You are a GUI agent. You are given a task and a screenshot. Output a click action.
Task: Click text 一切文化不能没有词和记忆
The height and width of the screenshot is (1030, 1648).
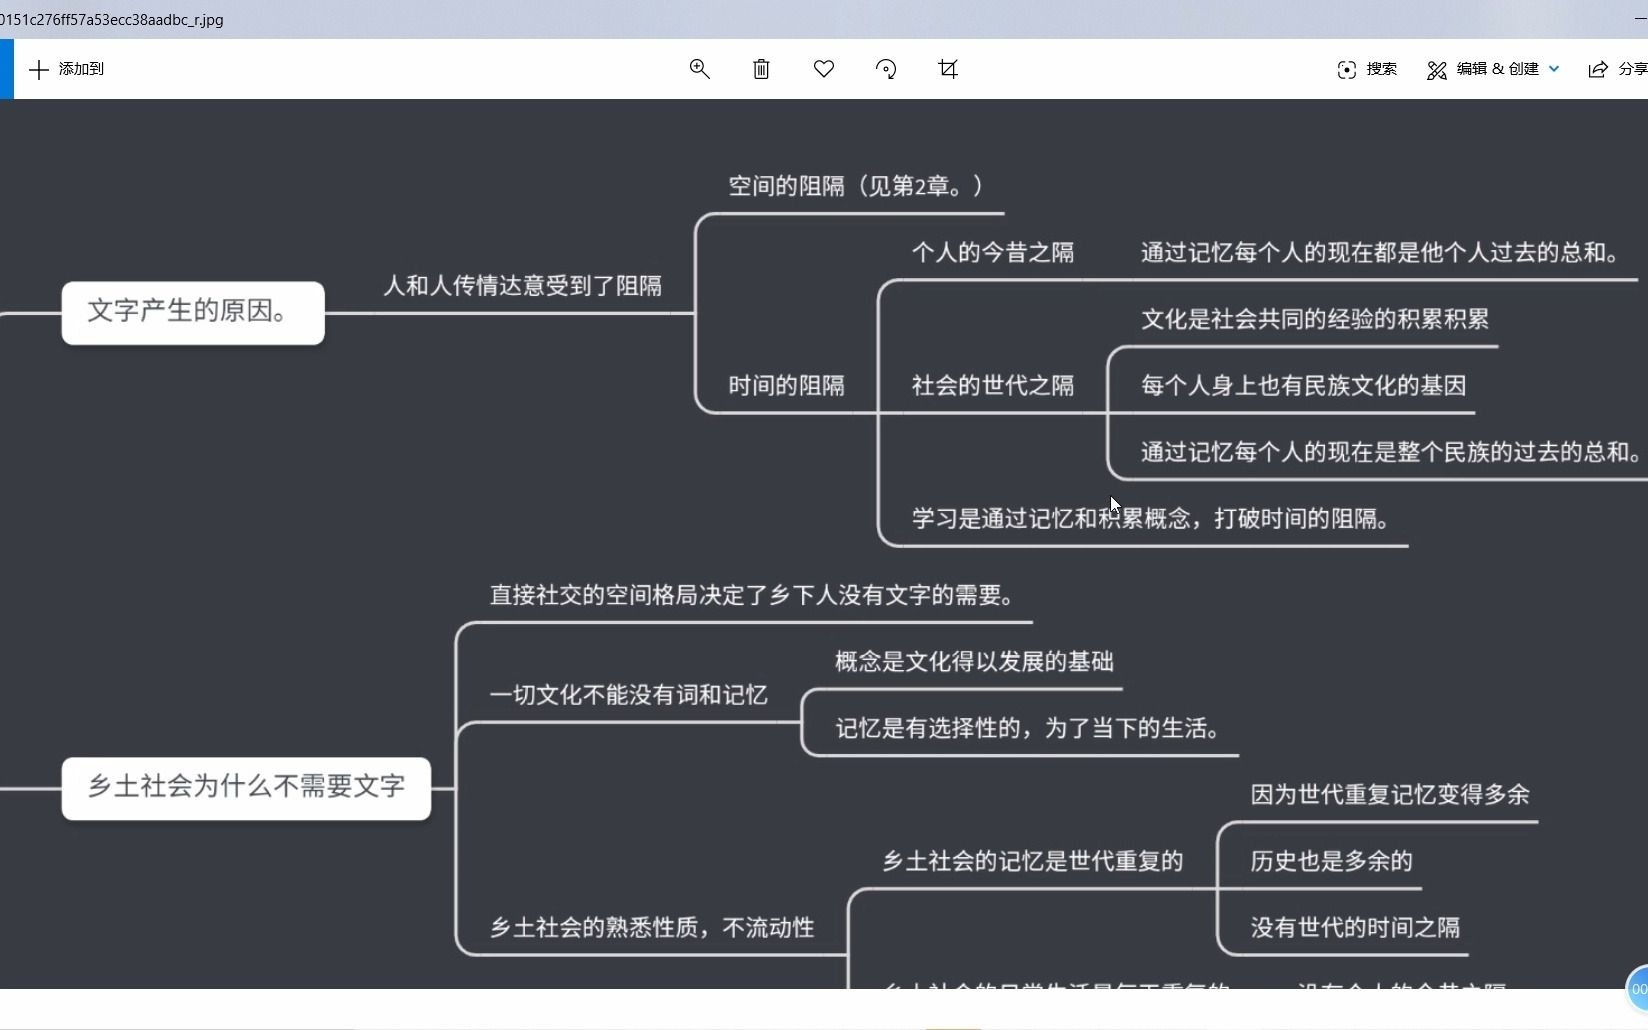coord(628,695)
